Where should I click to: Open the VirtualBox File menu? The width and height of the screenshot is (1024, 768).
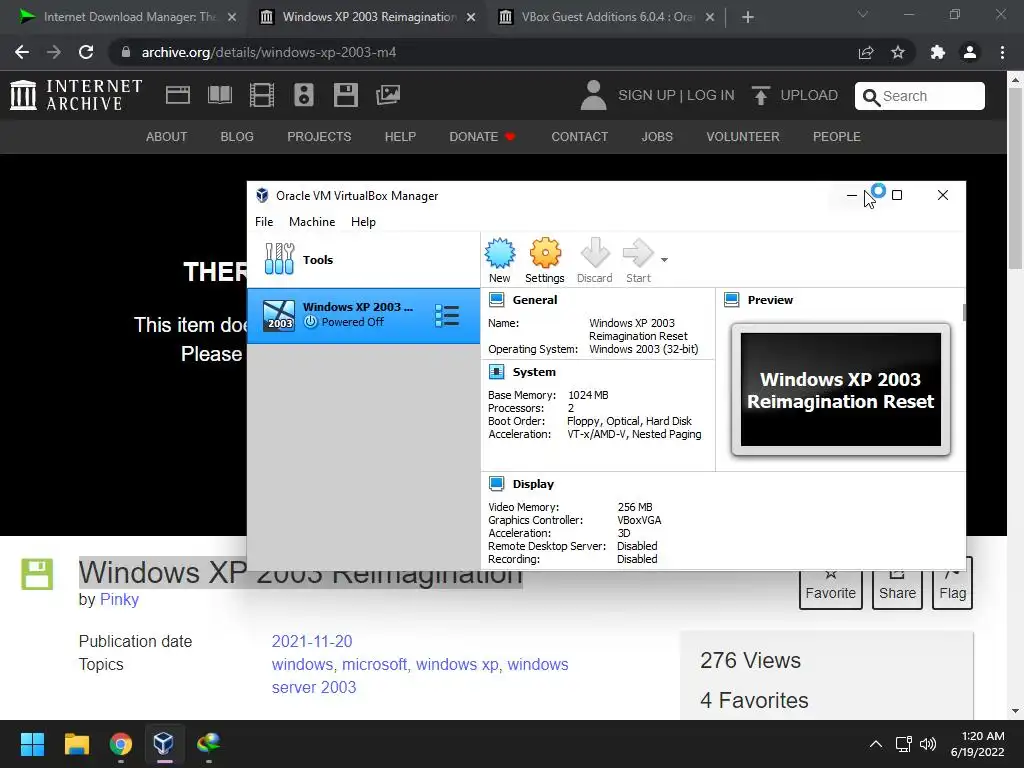pos(264,222)
